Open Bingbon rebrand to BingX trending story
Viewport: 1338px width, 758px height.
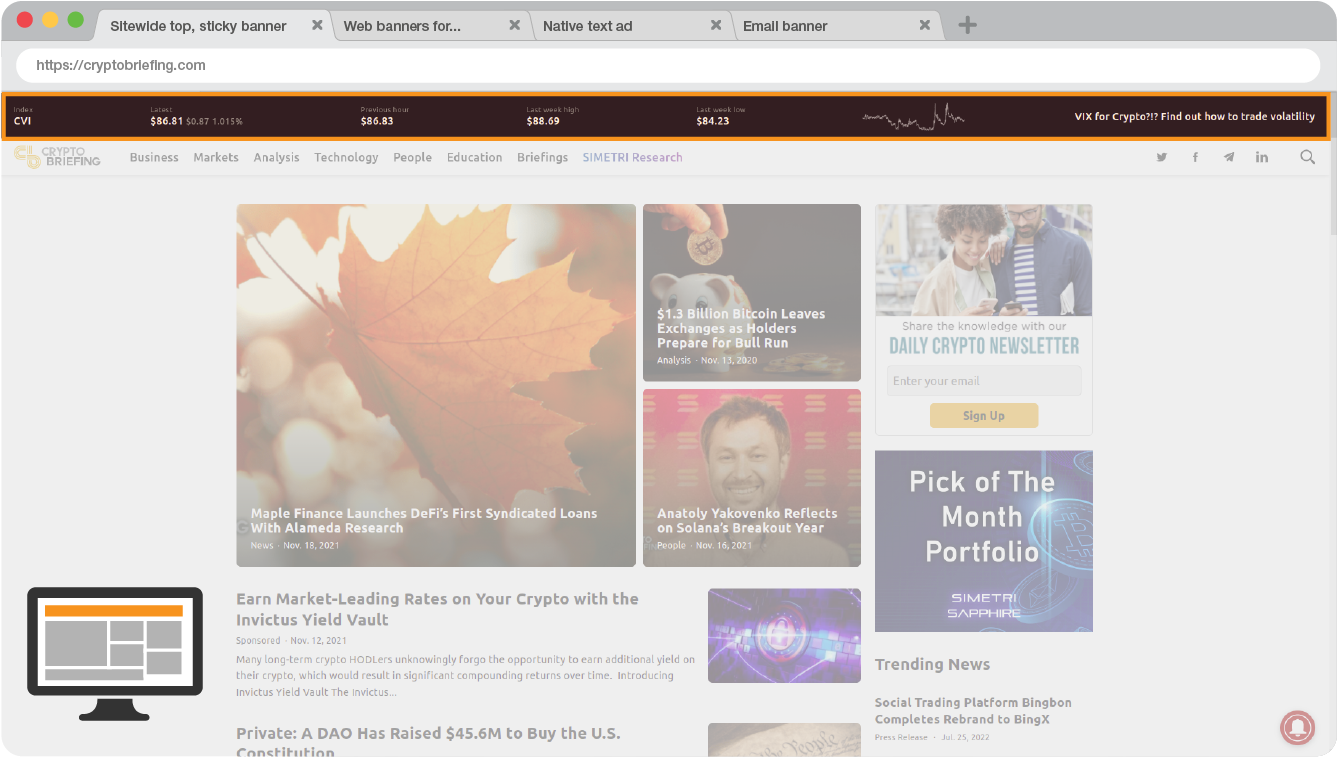click(x=973, y=711)
